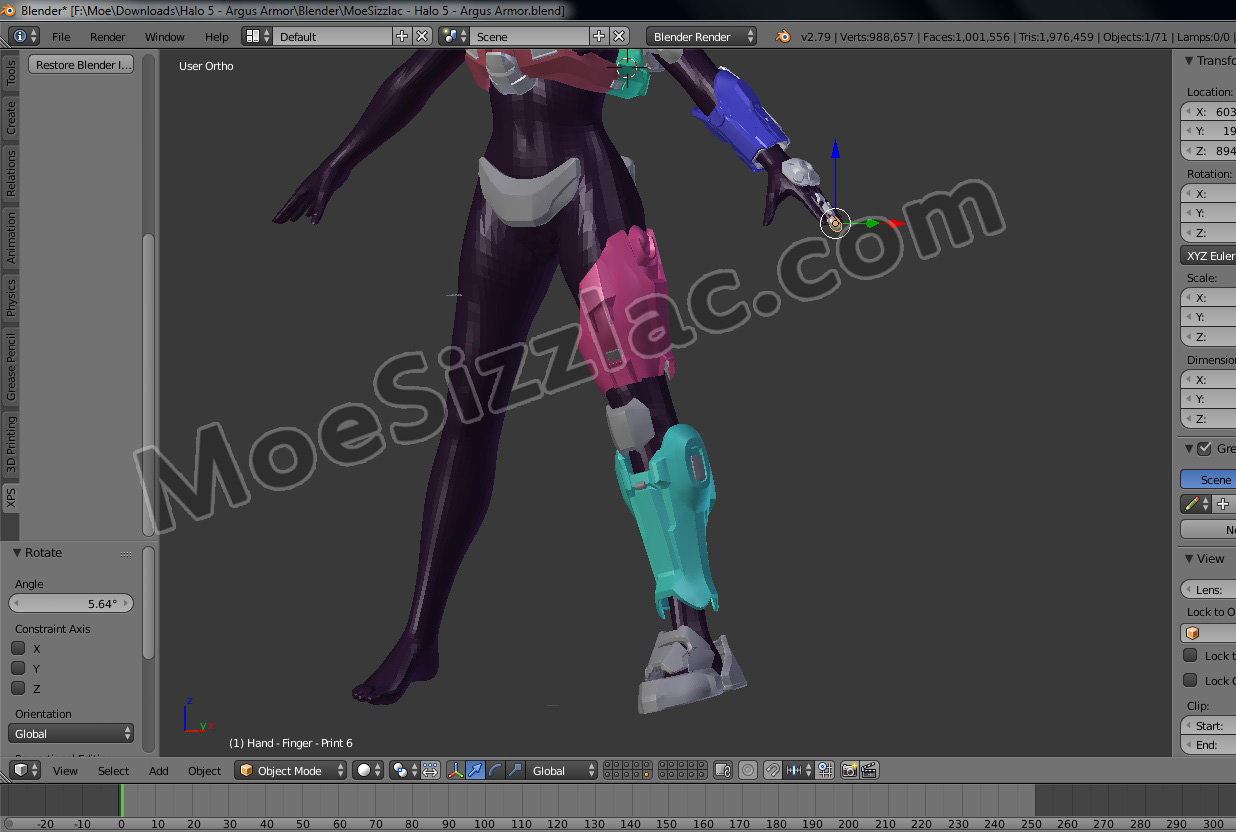The width and height of the screenshot is (1236, 832).
Task: Open the Window menu
Action: pyautogui.click(x=165, y=36)
